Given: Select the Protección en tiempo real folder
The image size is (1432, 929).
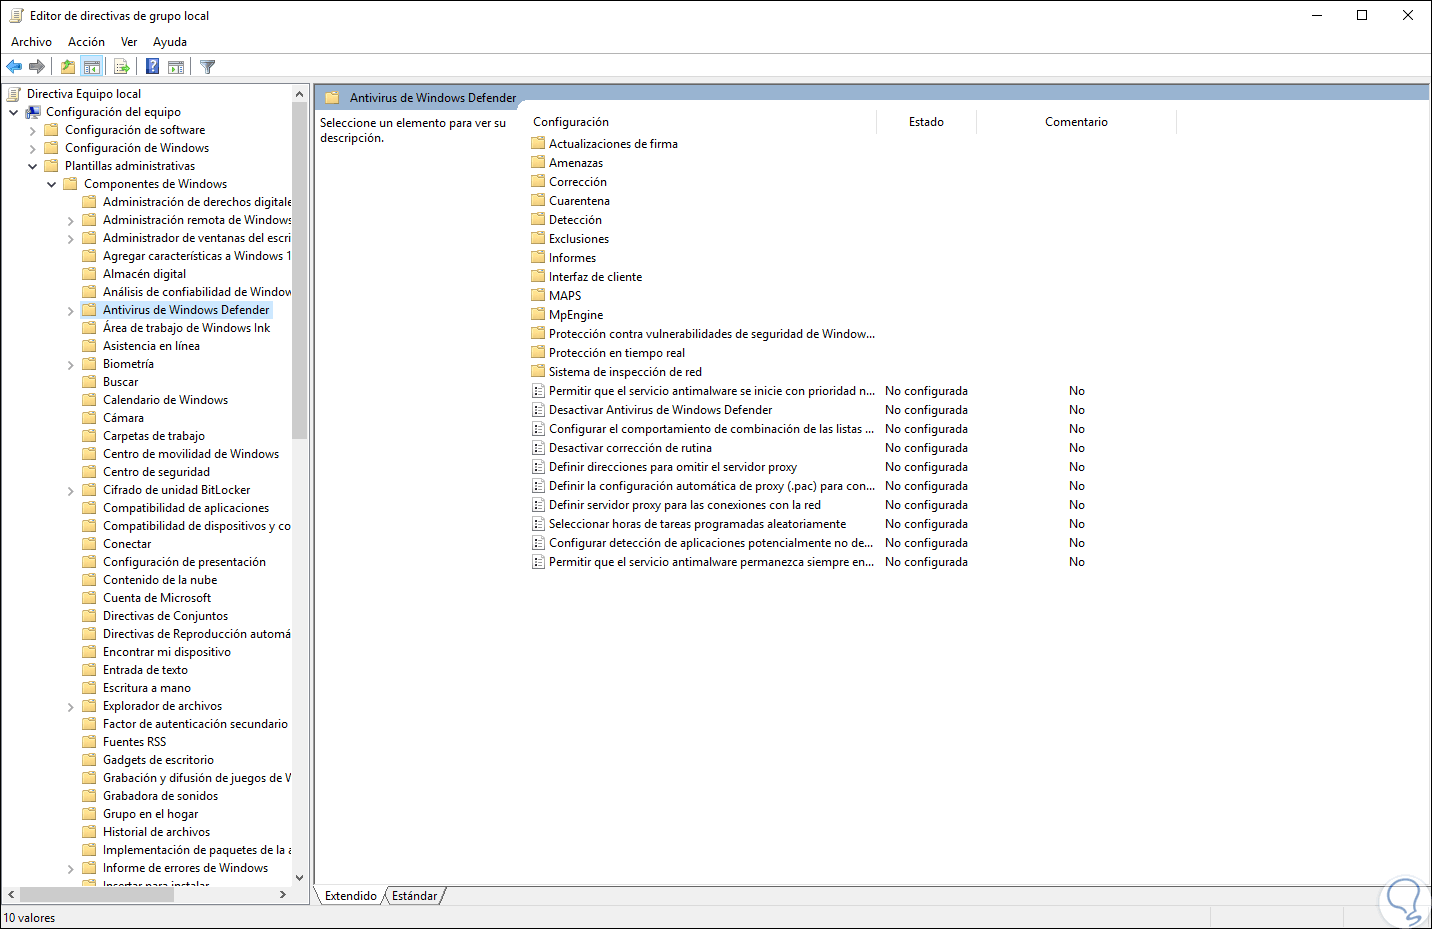Looking at the screenshot, I should [x=616, y=353].
